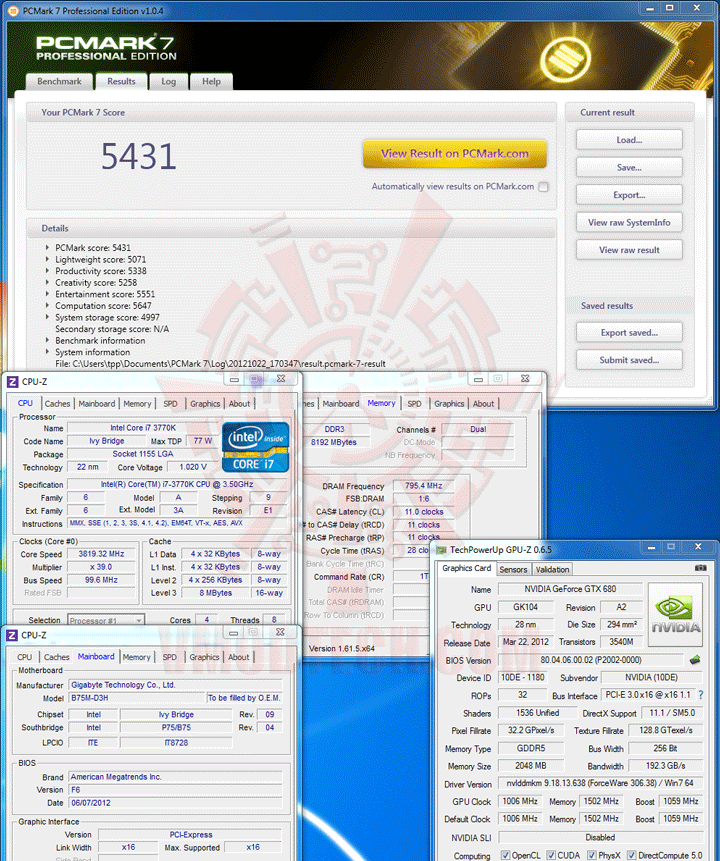The height and width of the screenshot is (861, 720).
Task: Toggle the CUDA checkbox in GPU-Z
Action: click(x=551, y=855)
